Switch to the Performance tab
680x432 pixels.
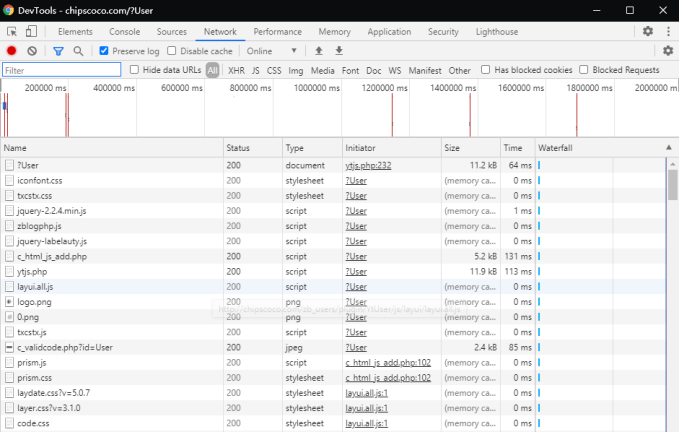[278, 32]
